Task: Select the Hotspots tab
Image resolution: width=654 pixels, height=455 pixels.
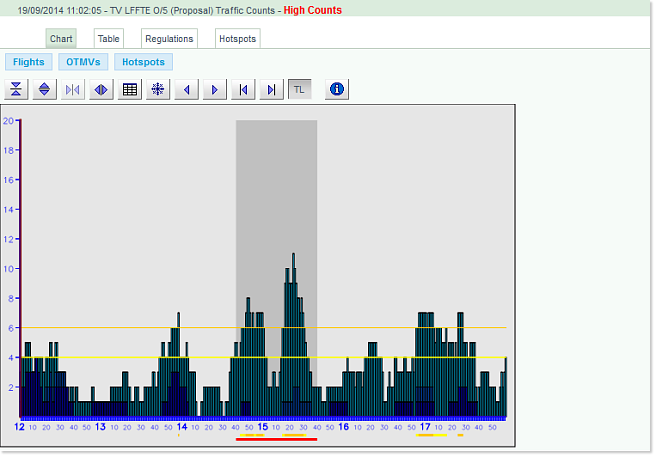Action: click(x=237, y=39)
